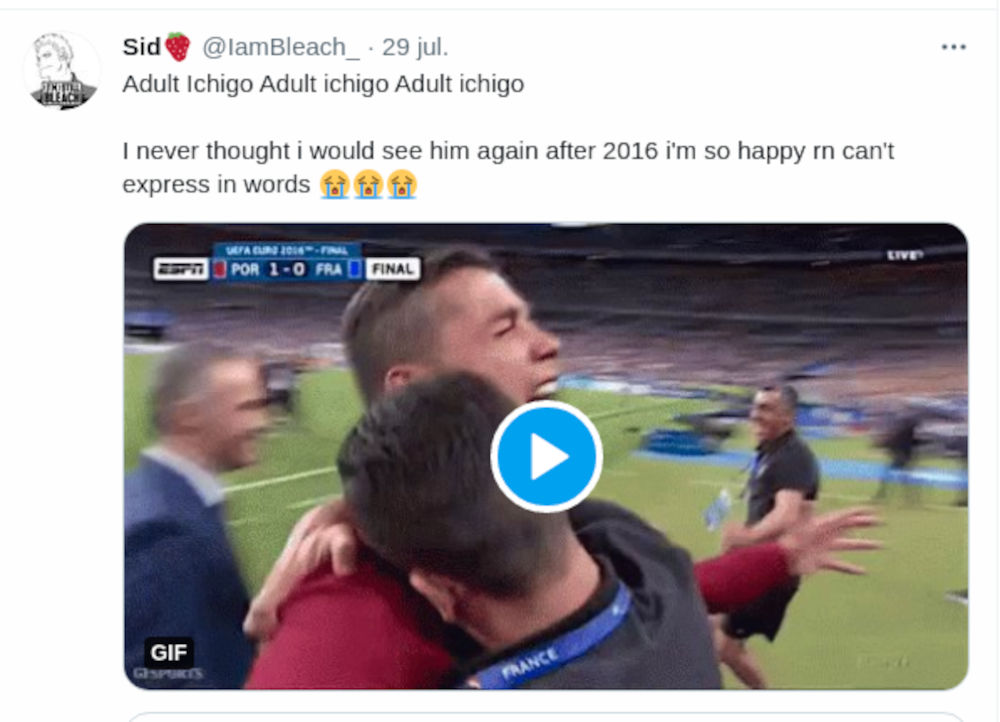The width and height of the screenshot is (1000, 722).
Task: Open the tweet's more options menu
Action: (x=953, y=47)
